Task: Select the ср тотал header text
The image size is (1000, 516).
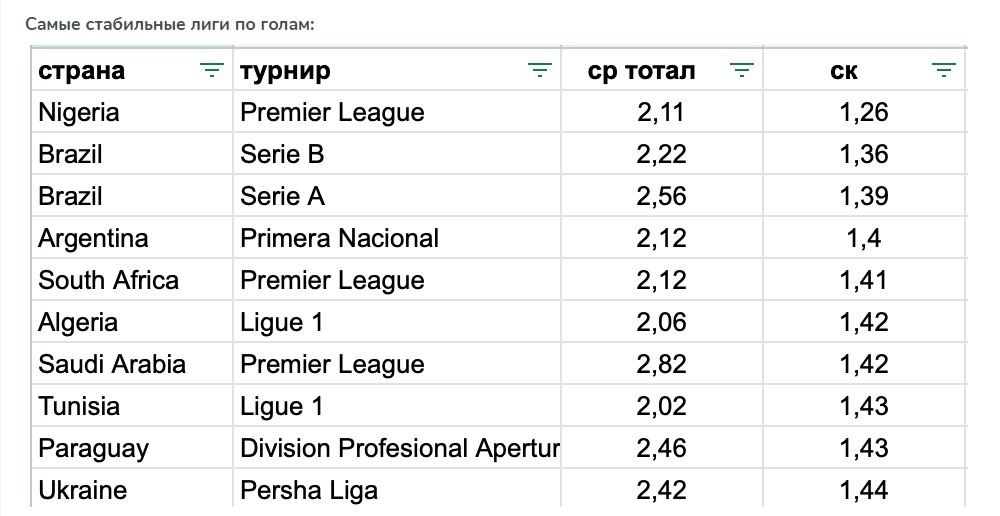Action: [x=641, y=71]
